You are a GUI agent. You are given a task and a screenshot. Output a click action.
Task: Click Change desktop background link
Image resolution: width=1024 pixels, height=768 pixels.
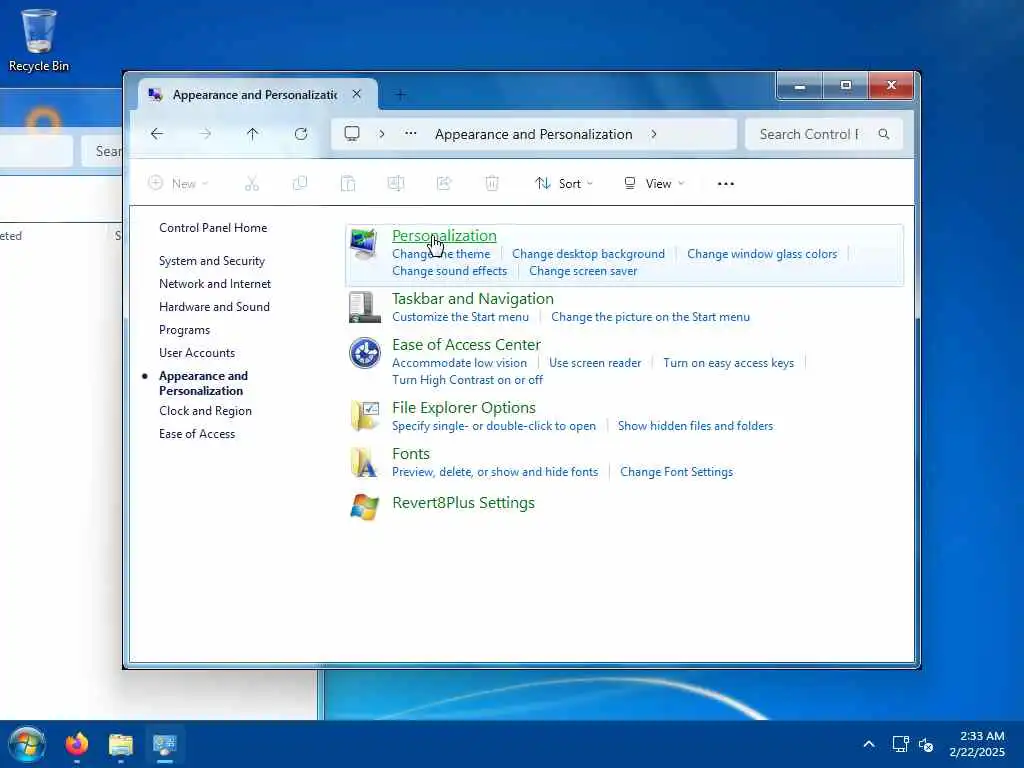[x=588, y=253]
